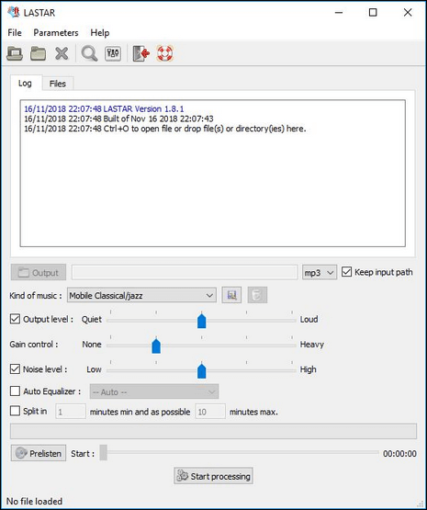This screenshot has width=427, height=510.
Task: Switch to the Log tab
Action: tap(25, 83)
